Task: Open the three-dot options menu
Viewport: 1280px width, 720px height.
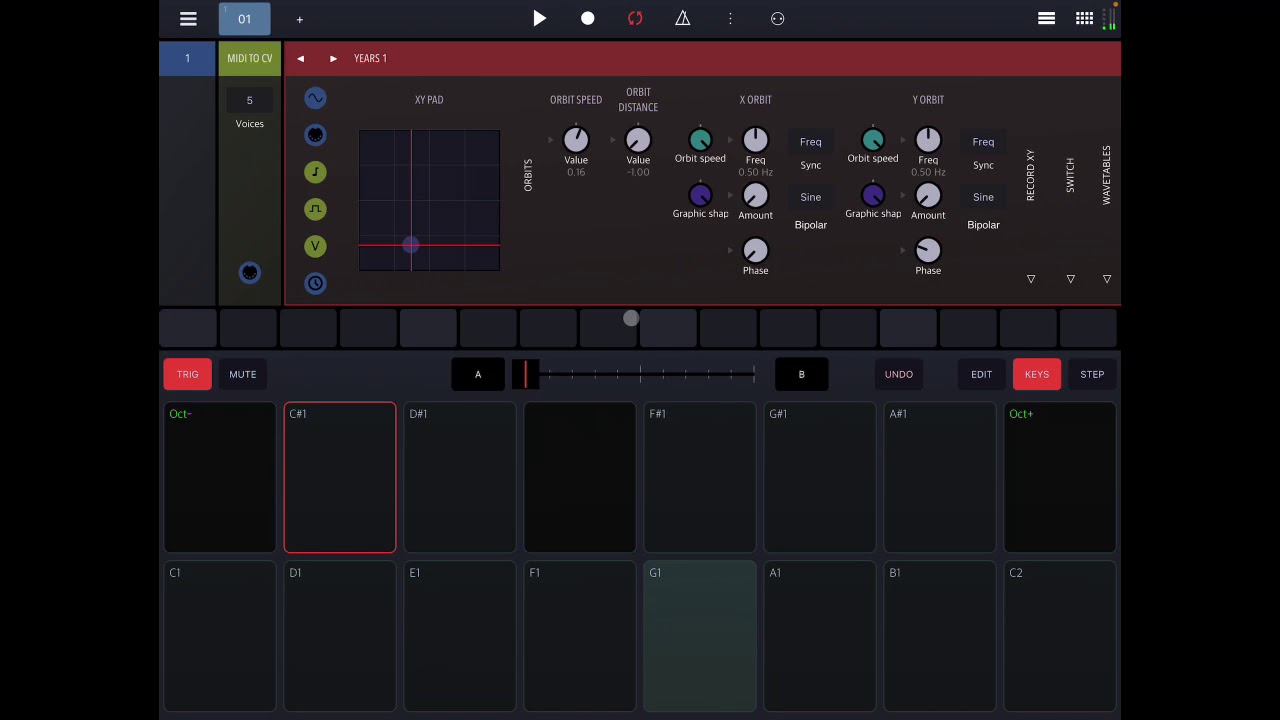Action: click(x=730, y=19)
